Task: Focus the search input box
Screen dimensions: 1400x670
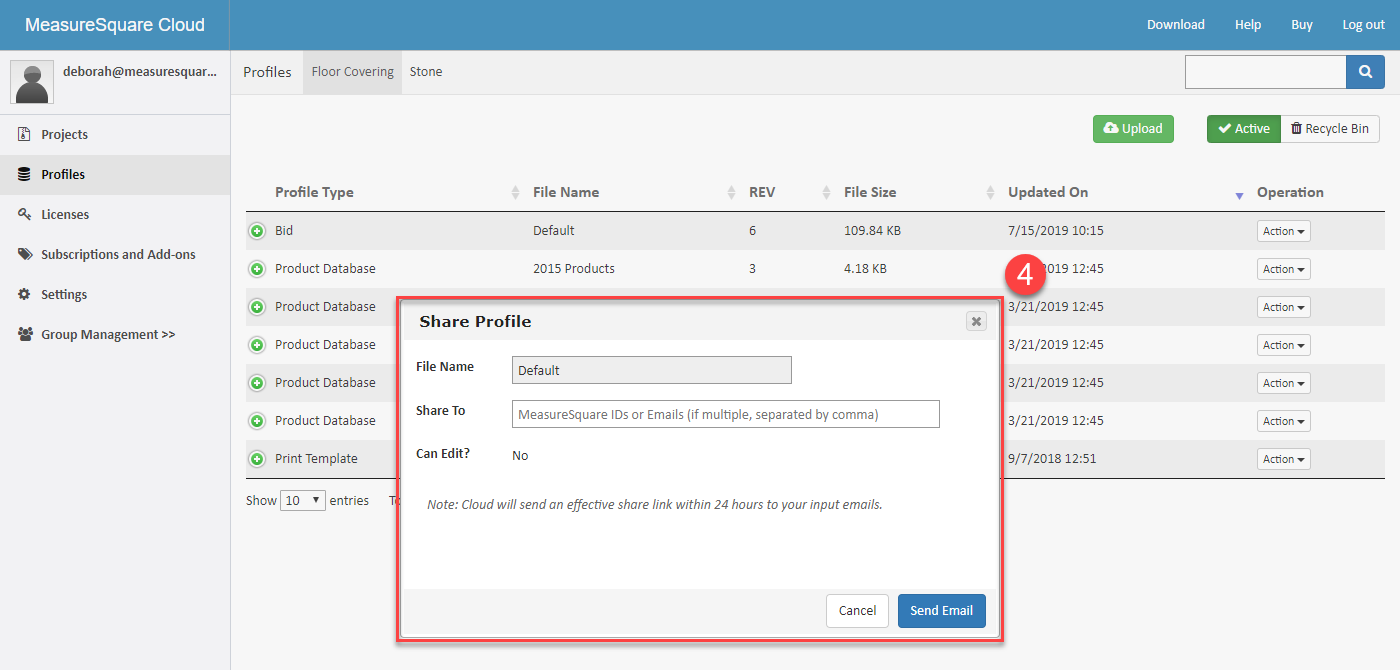Action: pos(1266,72)
